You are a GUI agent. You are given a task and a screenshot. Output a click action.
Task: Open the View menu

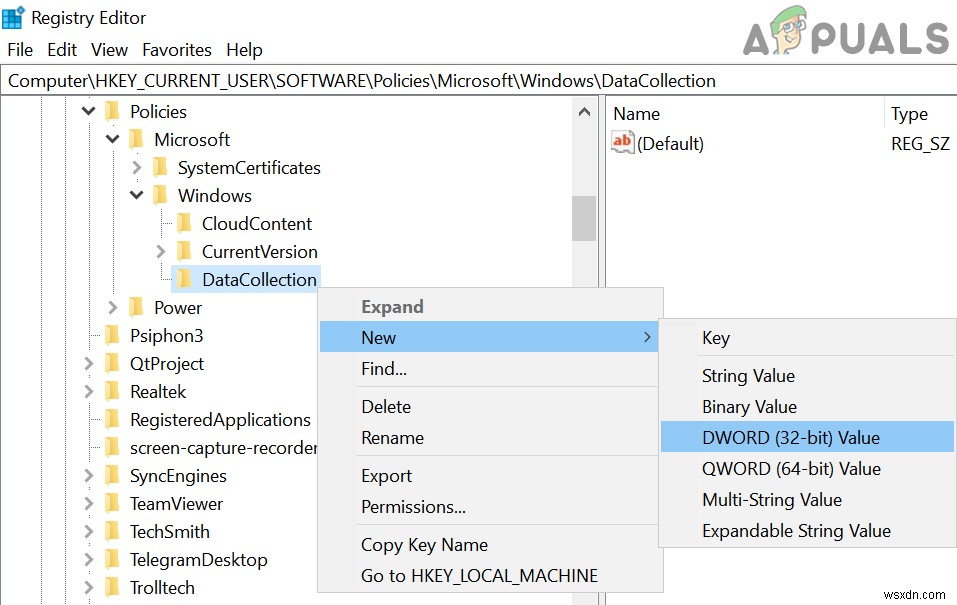tap(109, 49)
